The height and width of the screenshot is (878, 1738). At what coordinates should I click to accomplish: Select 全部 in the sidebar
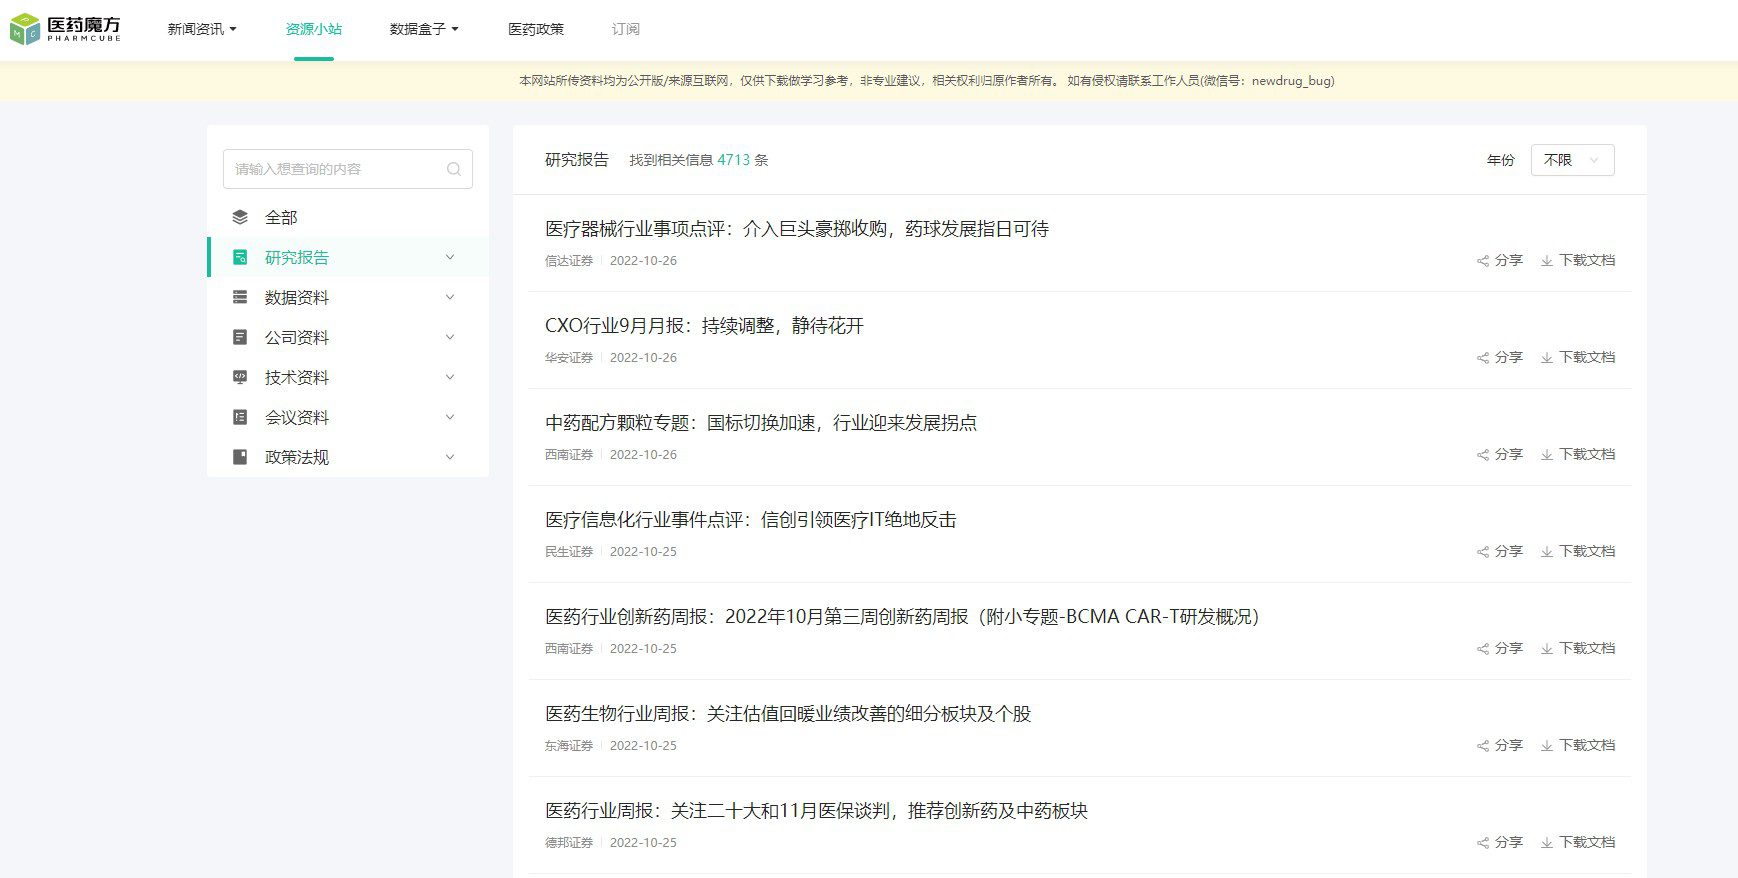tap(281, 217)
